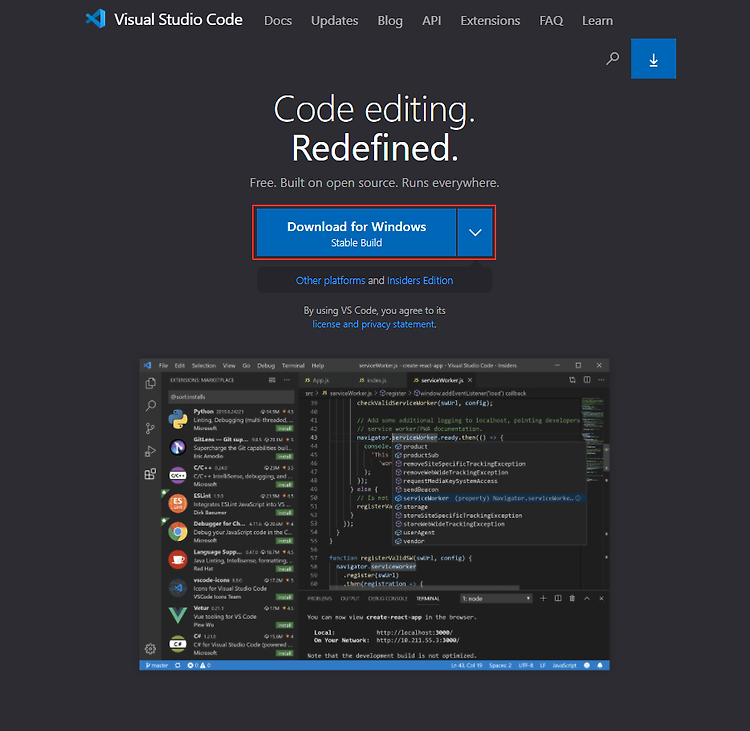Follow the Other platforms link
750x731 pixels.
pyautogui.click(x=330, y=280)
